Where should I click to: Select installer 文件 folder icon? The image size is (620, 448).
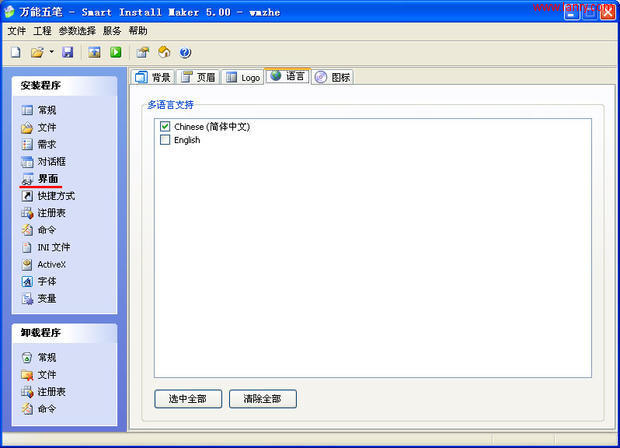coord(27,127)
